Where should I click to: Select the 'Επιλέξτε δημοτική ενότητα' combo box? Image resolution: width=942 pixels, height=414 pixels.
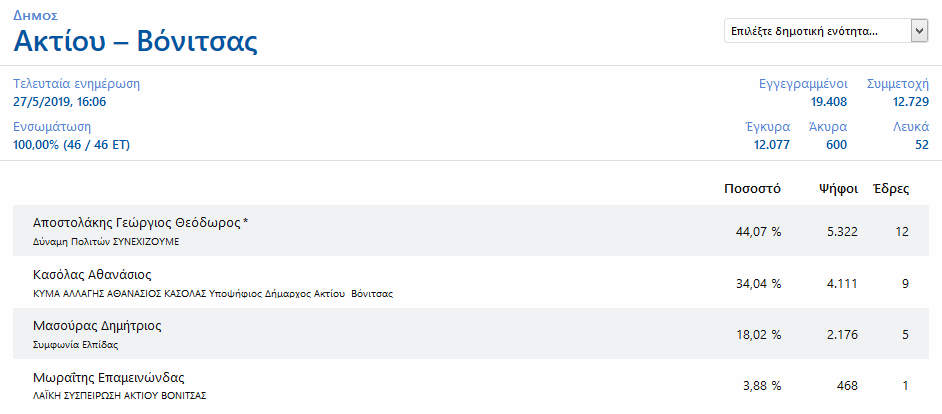pos(826,31)
